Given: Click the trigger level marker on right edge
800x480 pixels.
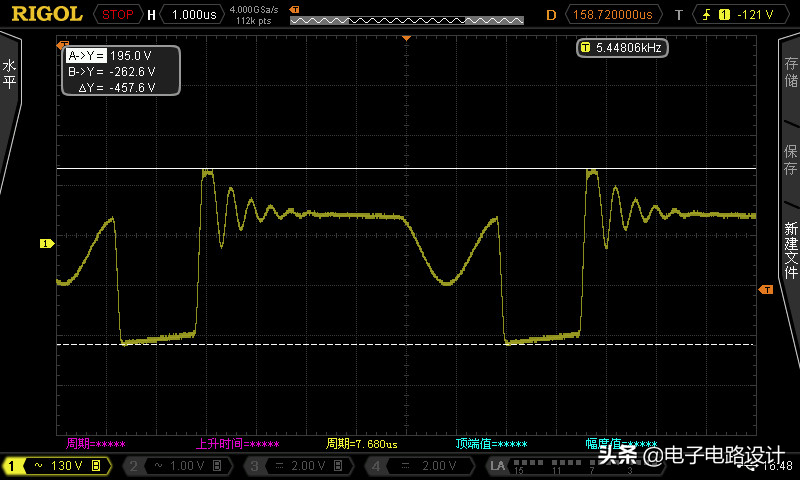Looking at the screenshot, I should [x=766, y=289].
